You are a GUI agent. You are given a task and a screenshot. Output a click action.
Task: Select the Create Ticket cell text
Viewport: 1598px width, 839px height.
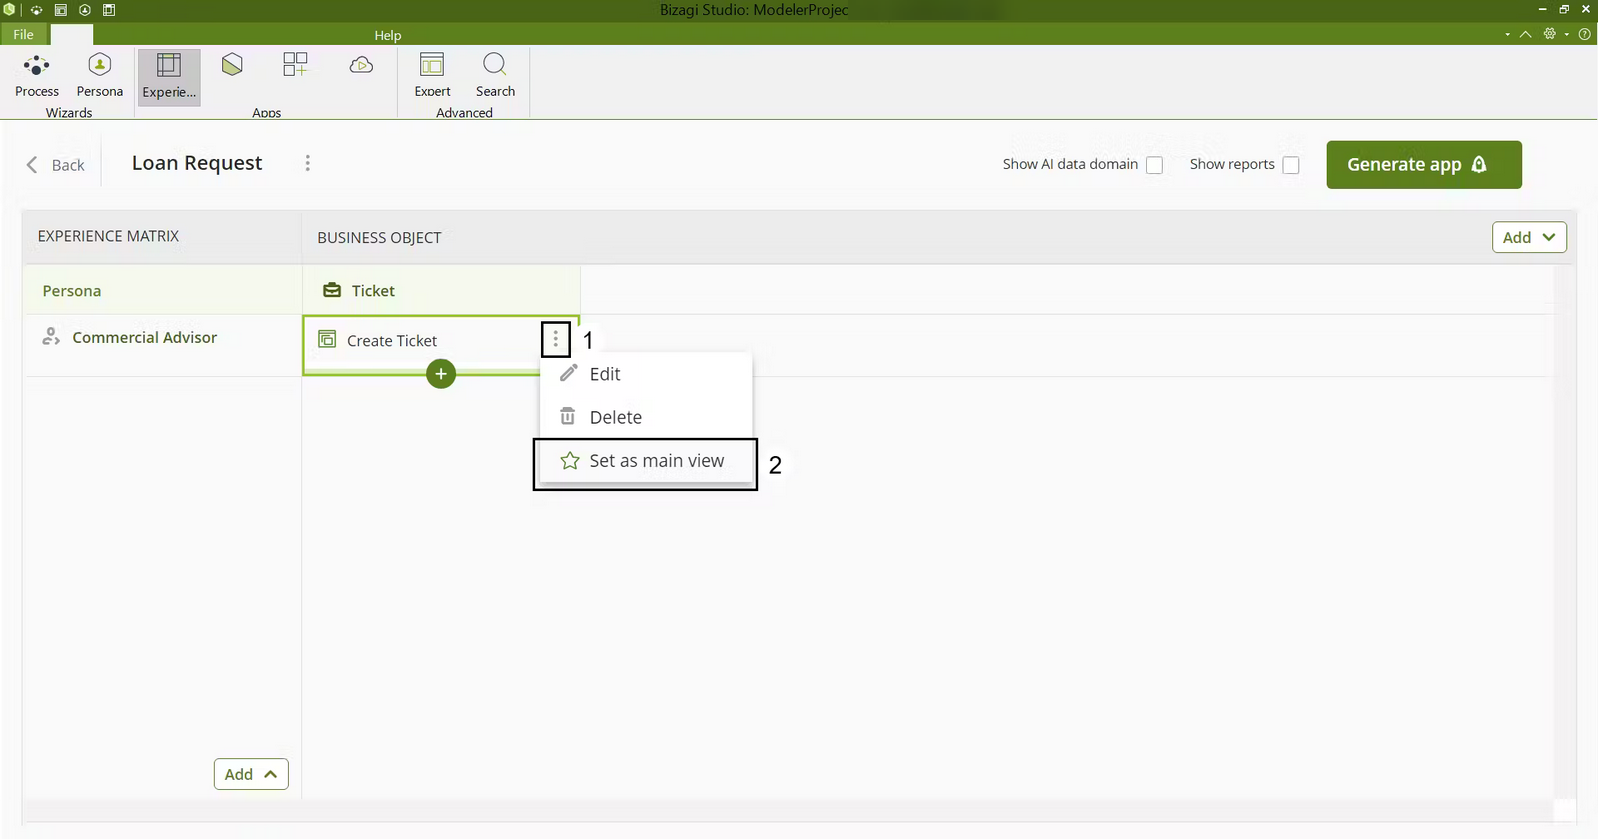tap(392, 341)
